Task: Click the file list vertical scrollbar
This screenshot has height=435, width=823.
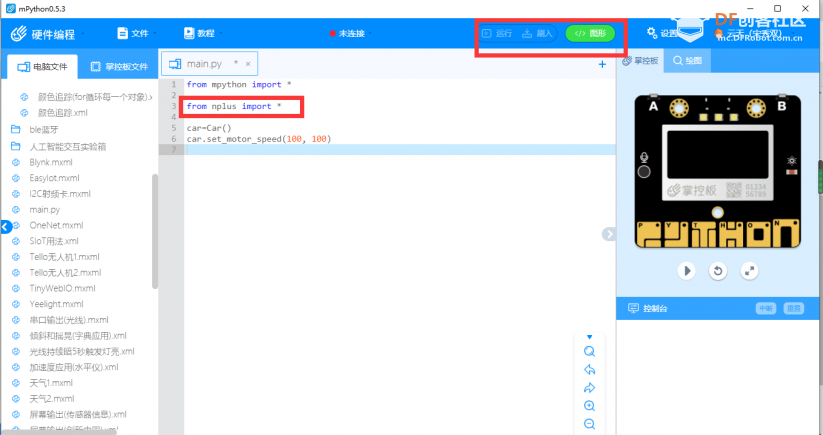Action: [x=155, y=231]
